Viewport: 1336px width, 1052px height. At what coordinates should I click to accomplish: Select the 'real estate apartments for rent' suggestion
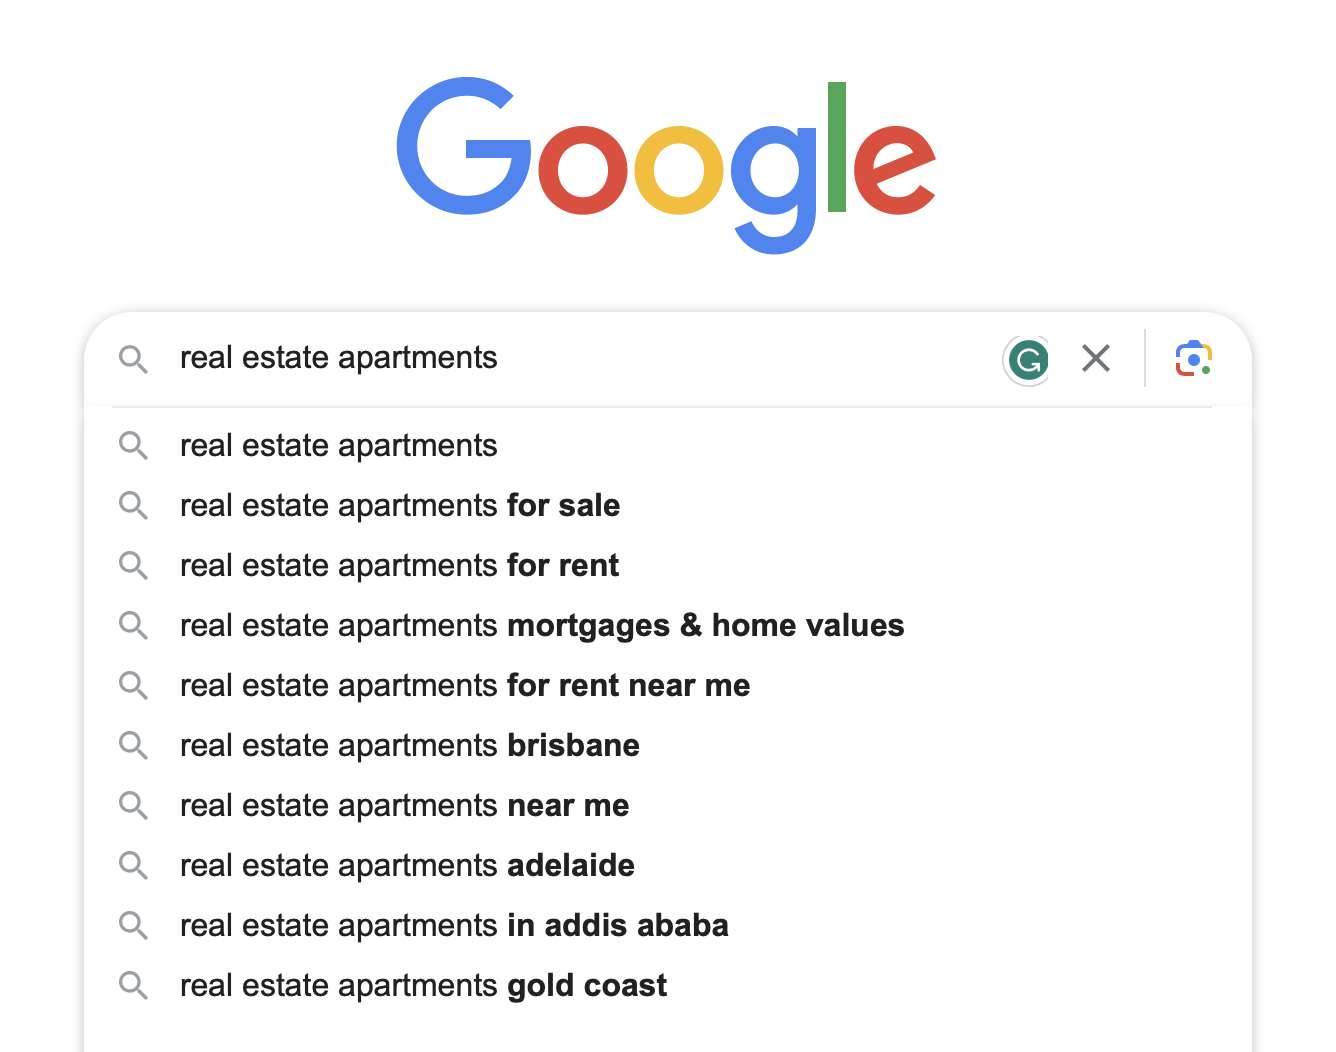coord(399,566)
